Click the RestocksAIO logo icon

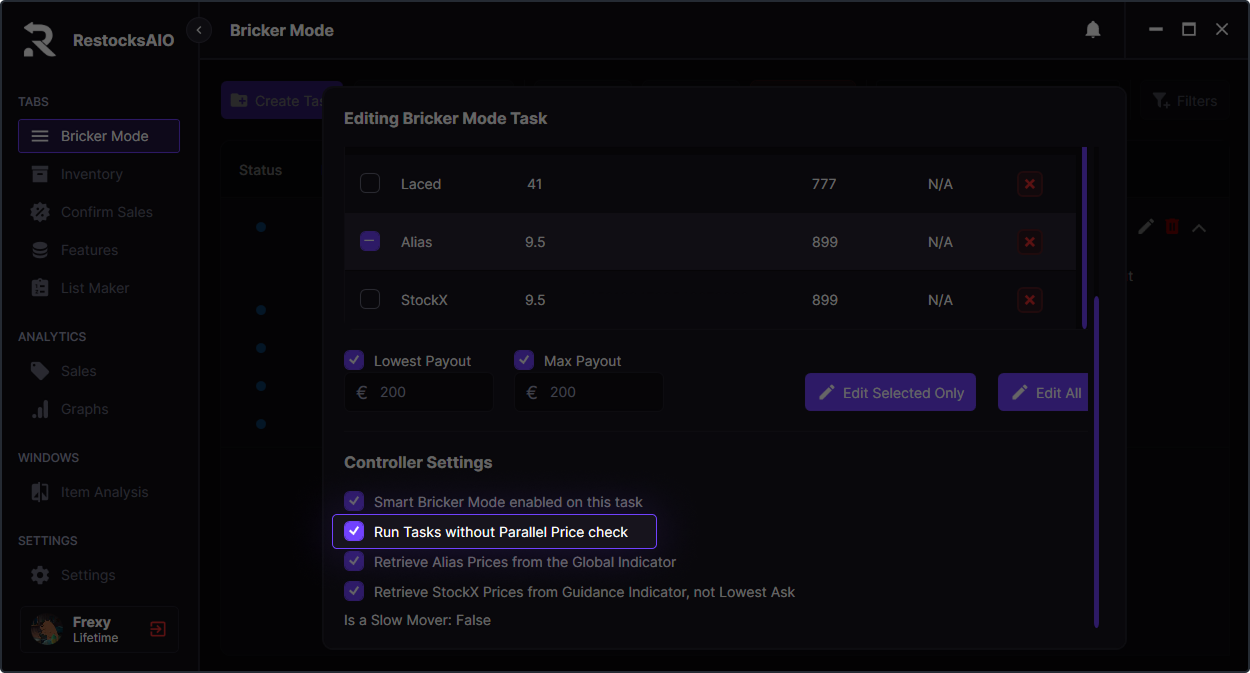[x=40, y=40]
